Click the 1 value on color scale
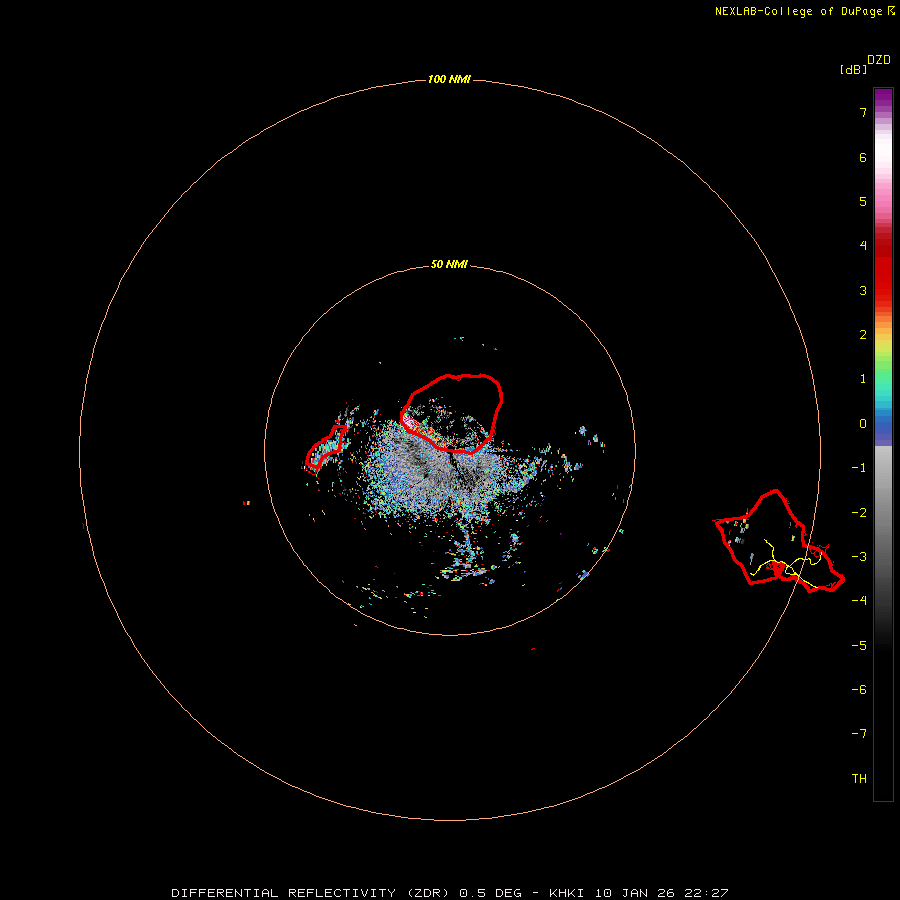This screenshot has height=900, width=900. point(863,379)
